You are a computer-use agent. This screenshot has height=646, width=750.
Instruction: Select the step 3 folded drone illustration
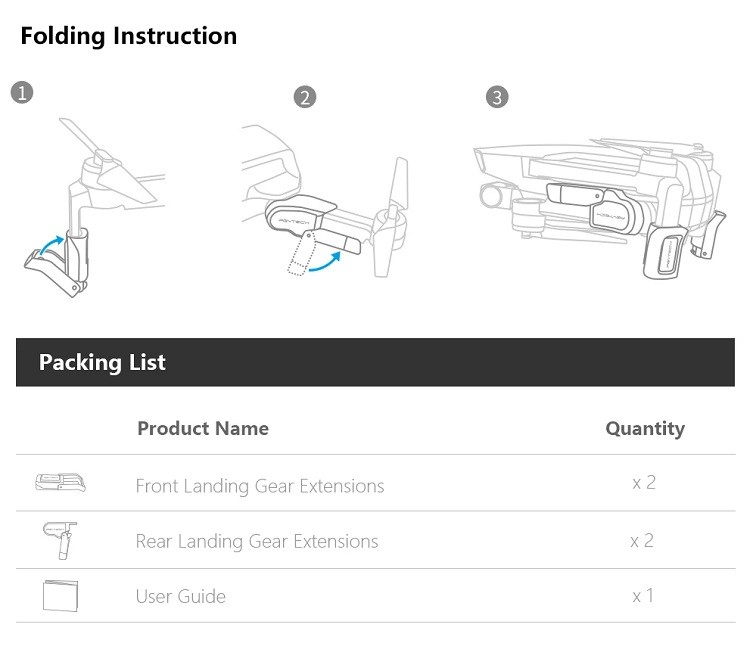click(600, 209)
